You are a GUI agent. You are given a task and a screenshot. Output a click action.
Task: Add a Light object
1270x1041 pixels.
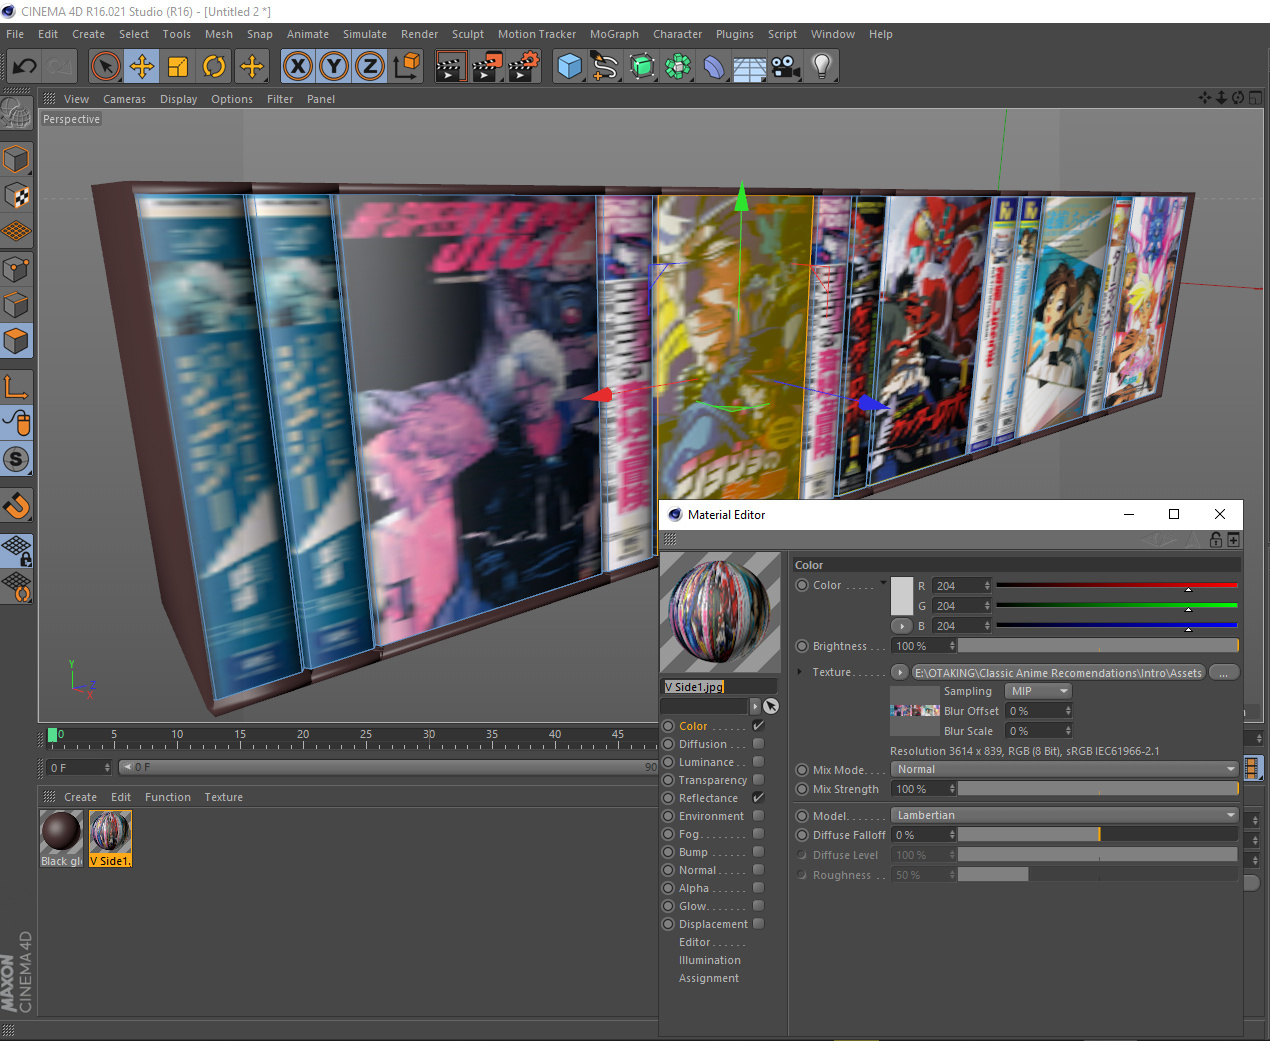point(822,67)
